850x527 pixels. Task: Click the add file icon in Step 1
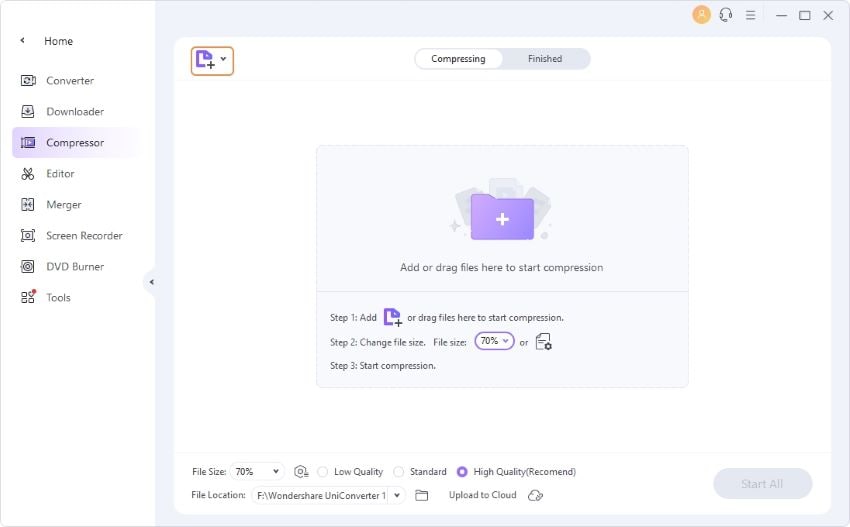392,317
